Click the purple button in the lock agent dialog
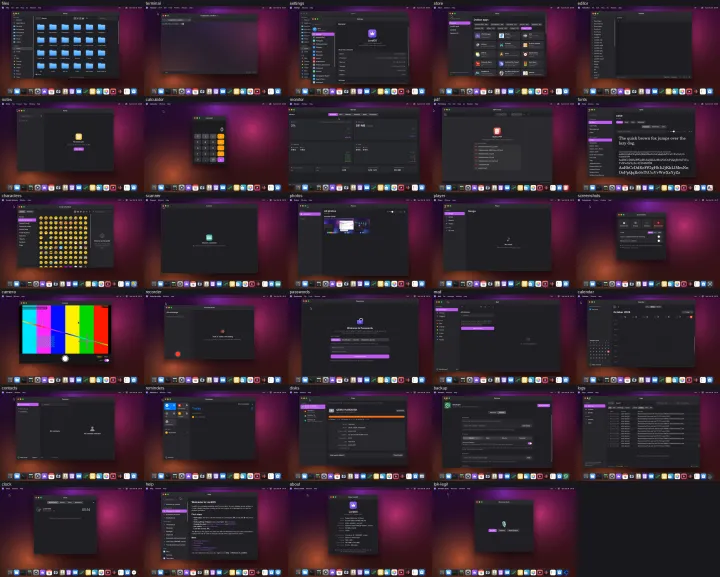The width and height of the screenshot is (720, 577). [492, 530]
